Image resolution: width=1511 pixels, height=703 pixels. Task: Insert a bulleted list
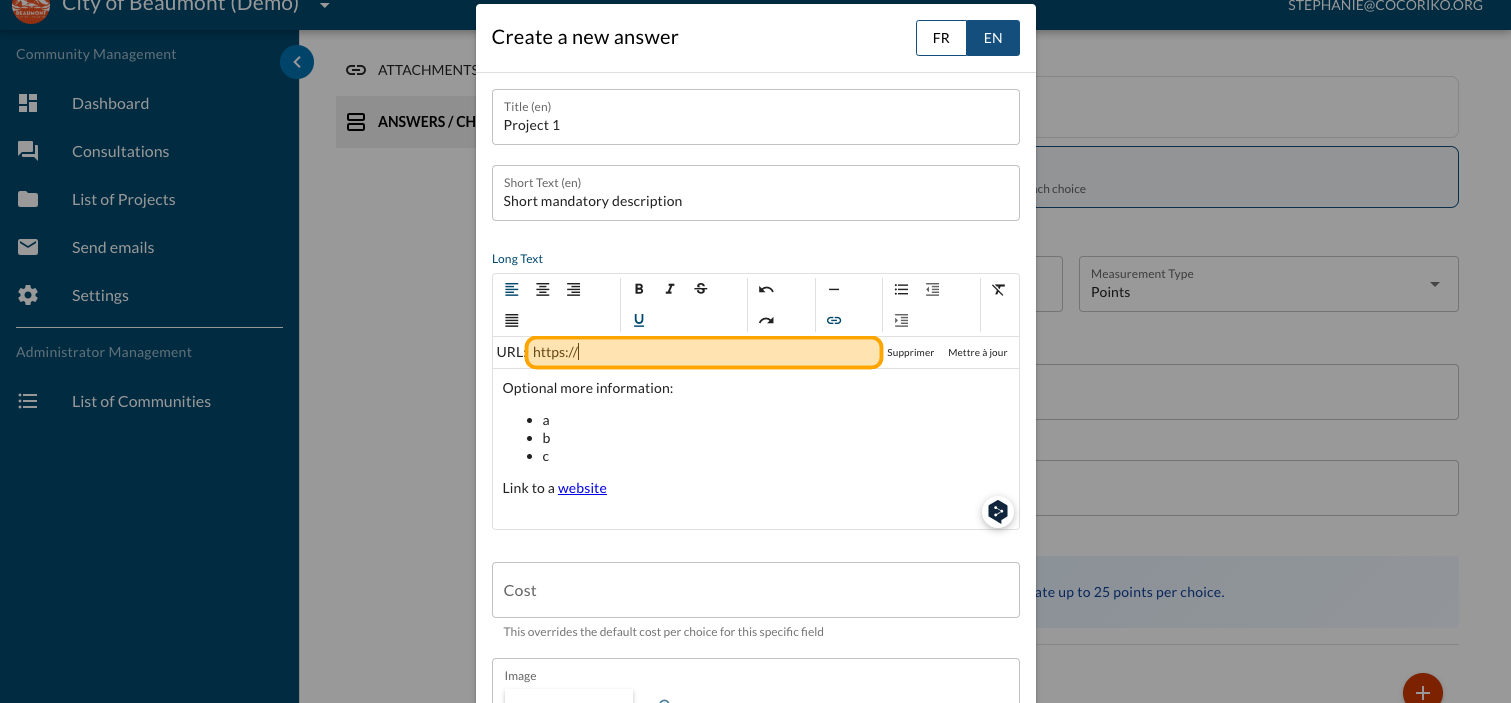(x=901, y=289)
